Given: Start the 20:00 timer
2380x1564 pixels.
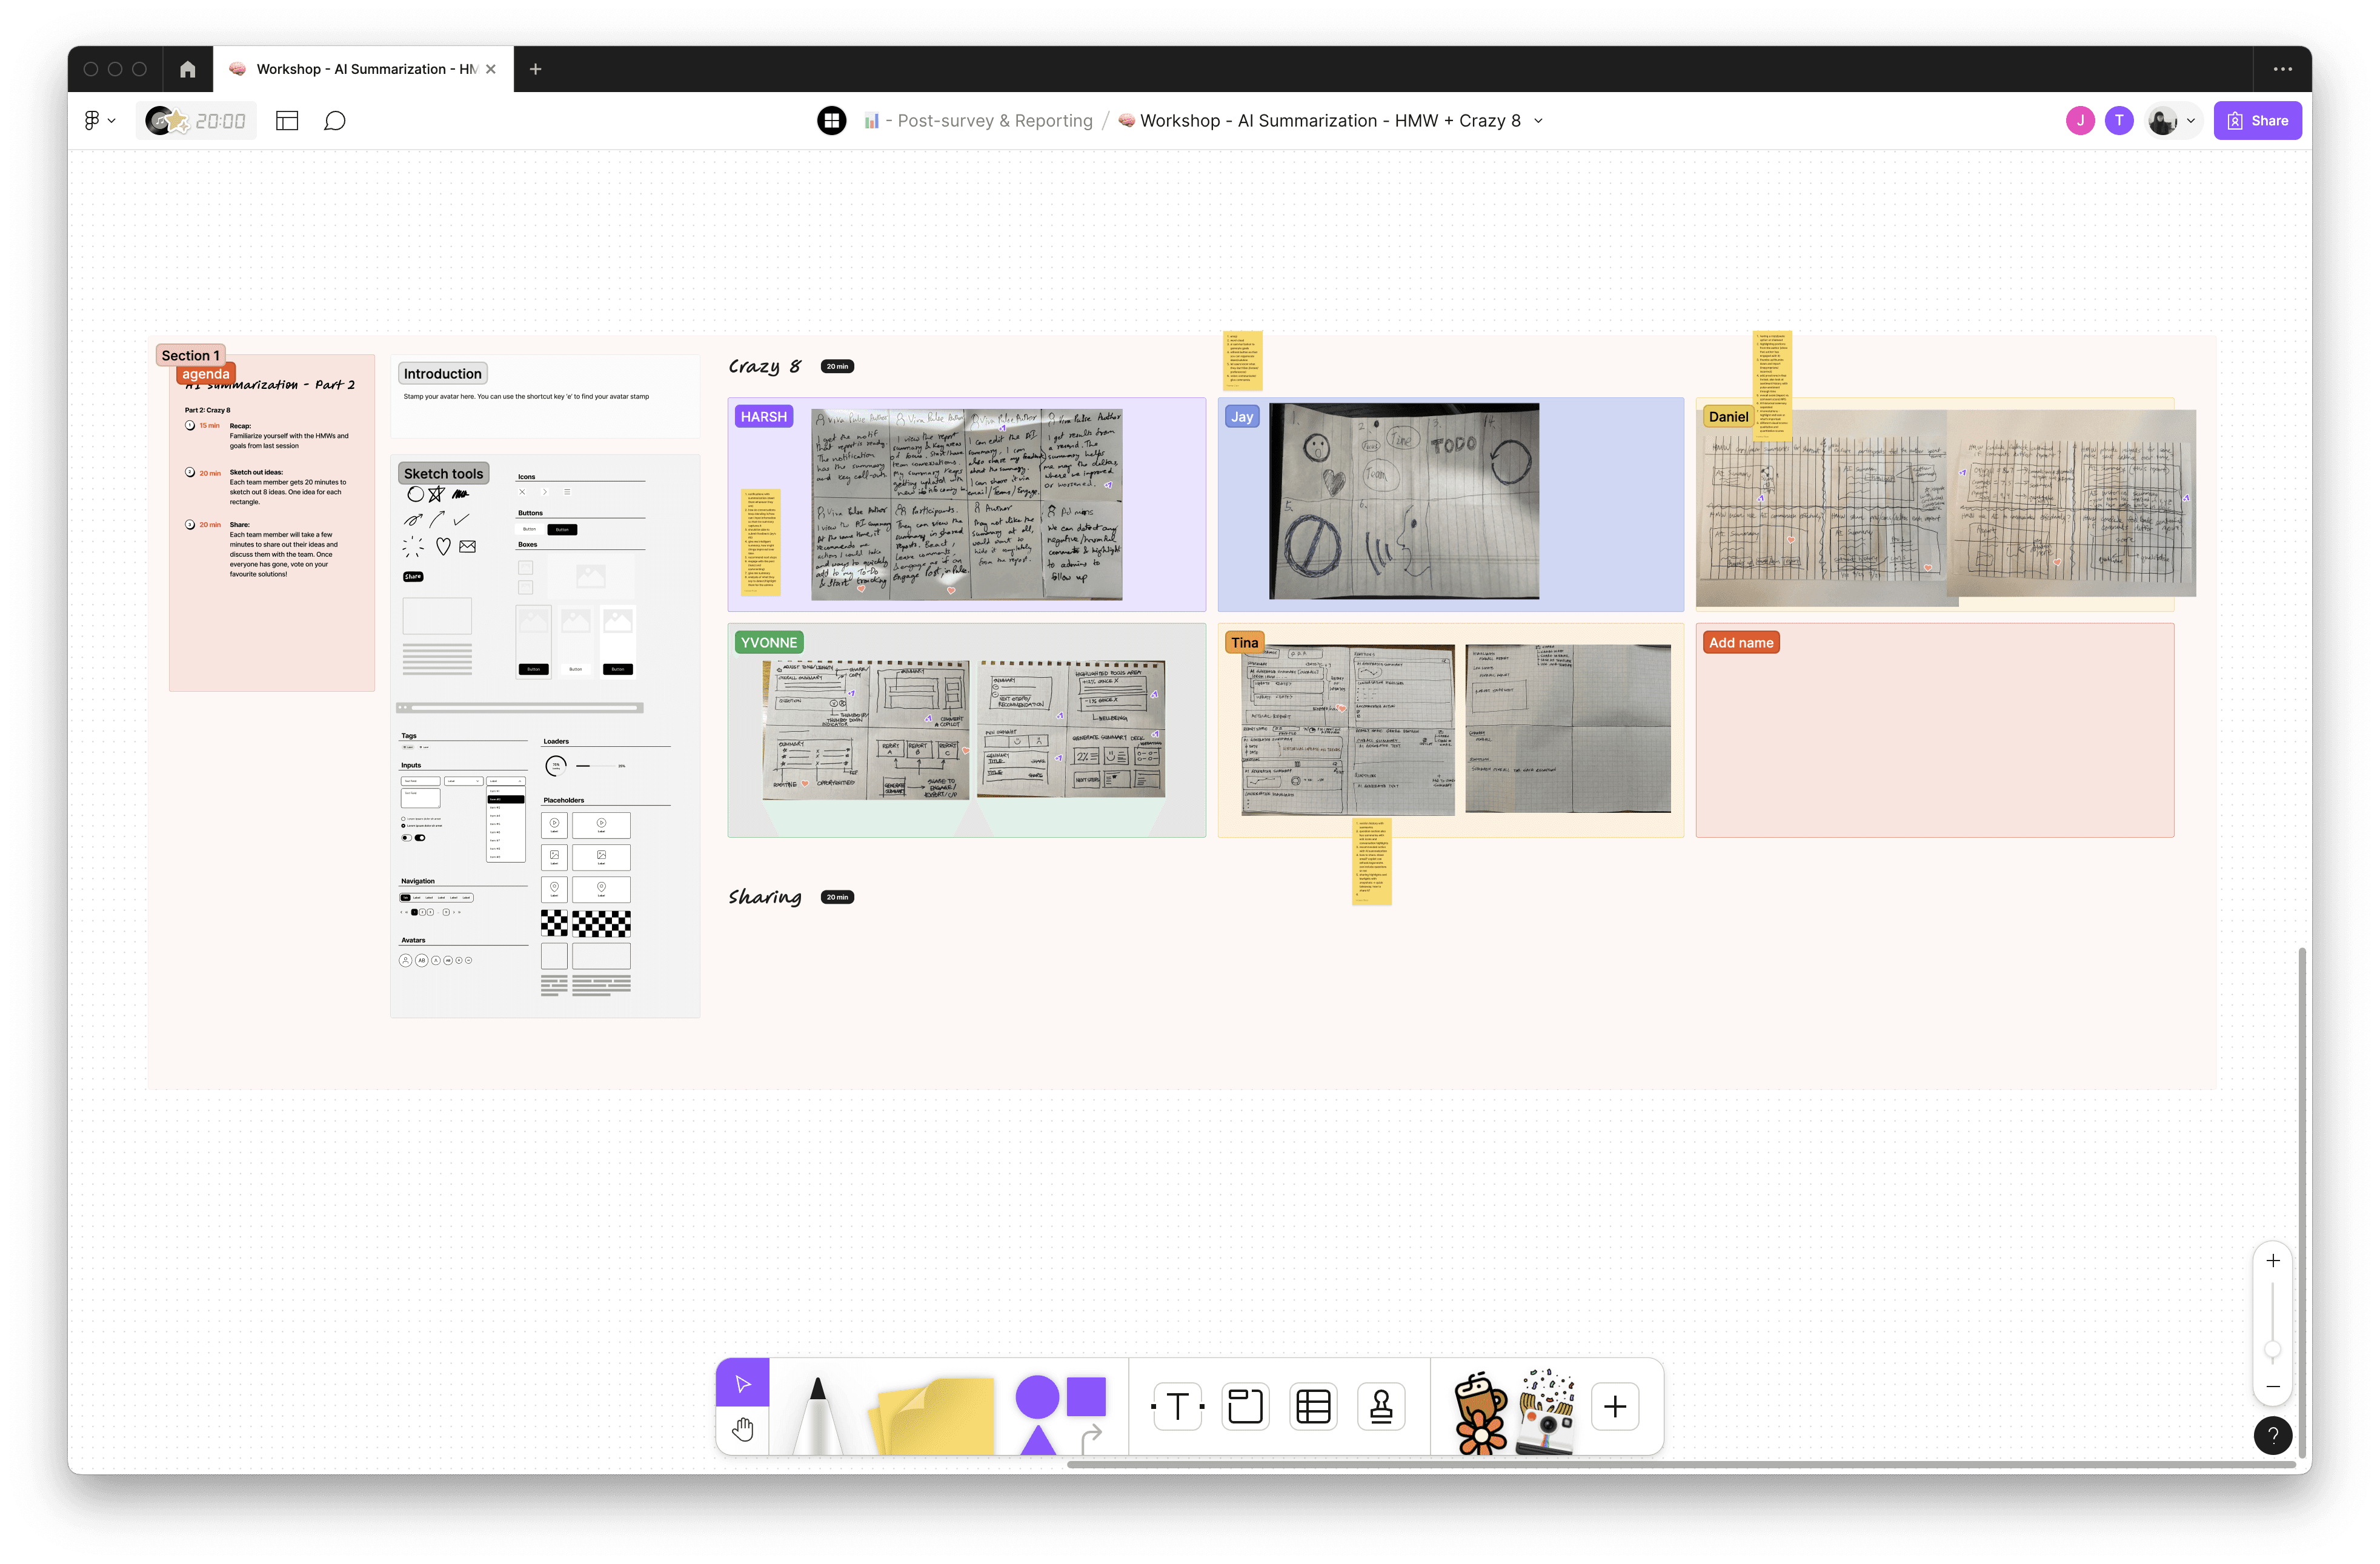Looking at the screenshot, I should 219,121.
